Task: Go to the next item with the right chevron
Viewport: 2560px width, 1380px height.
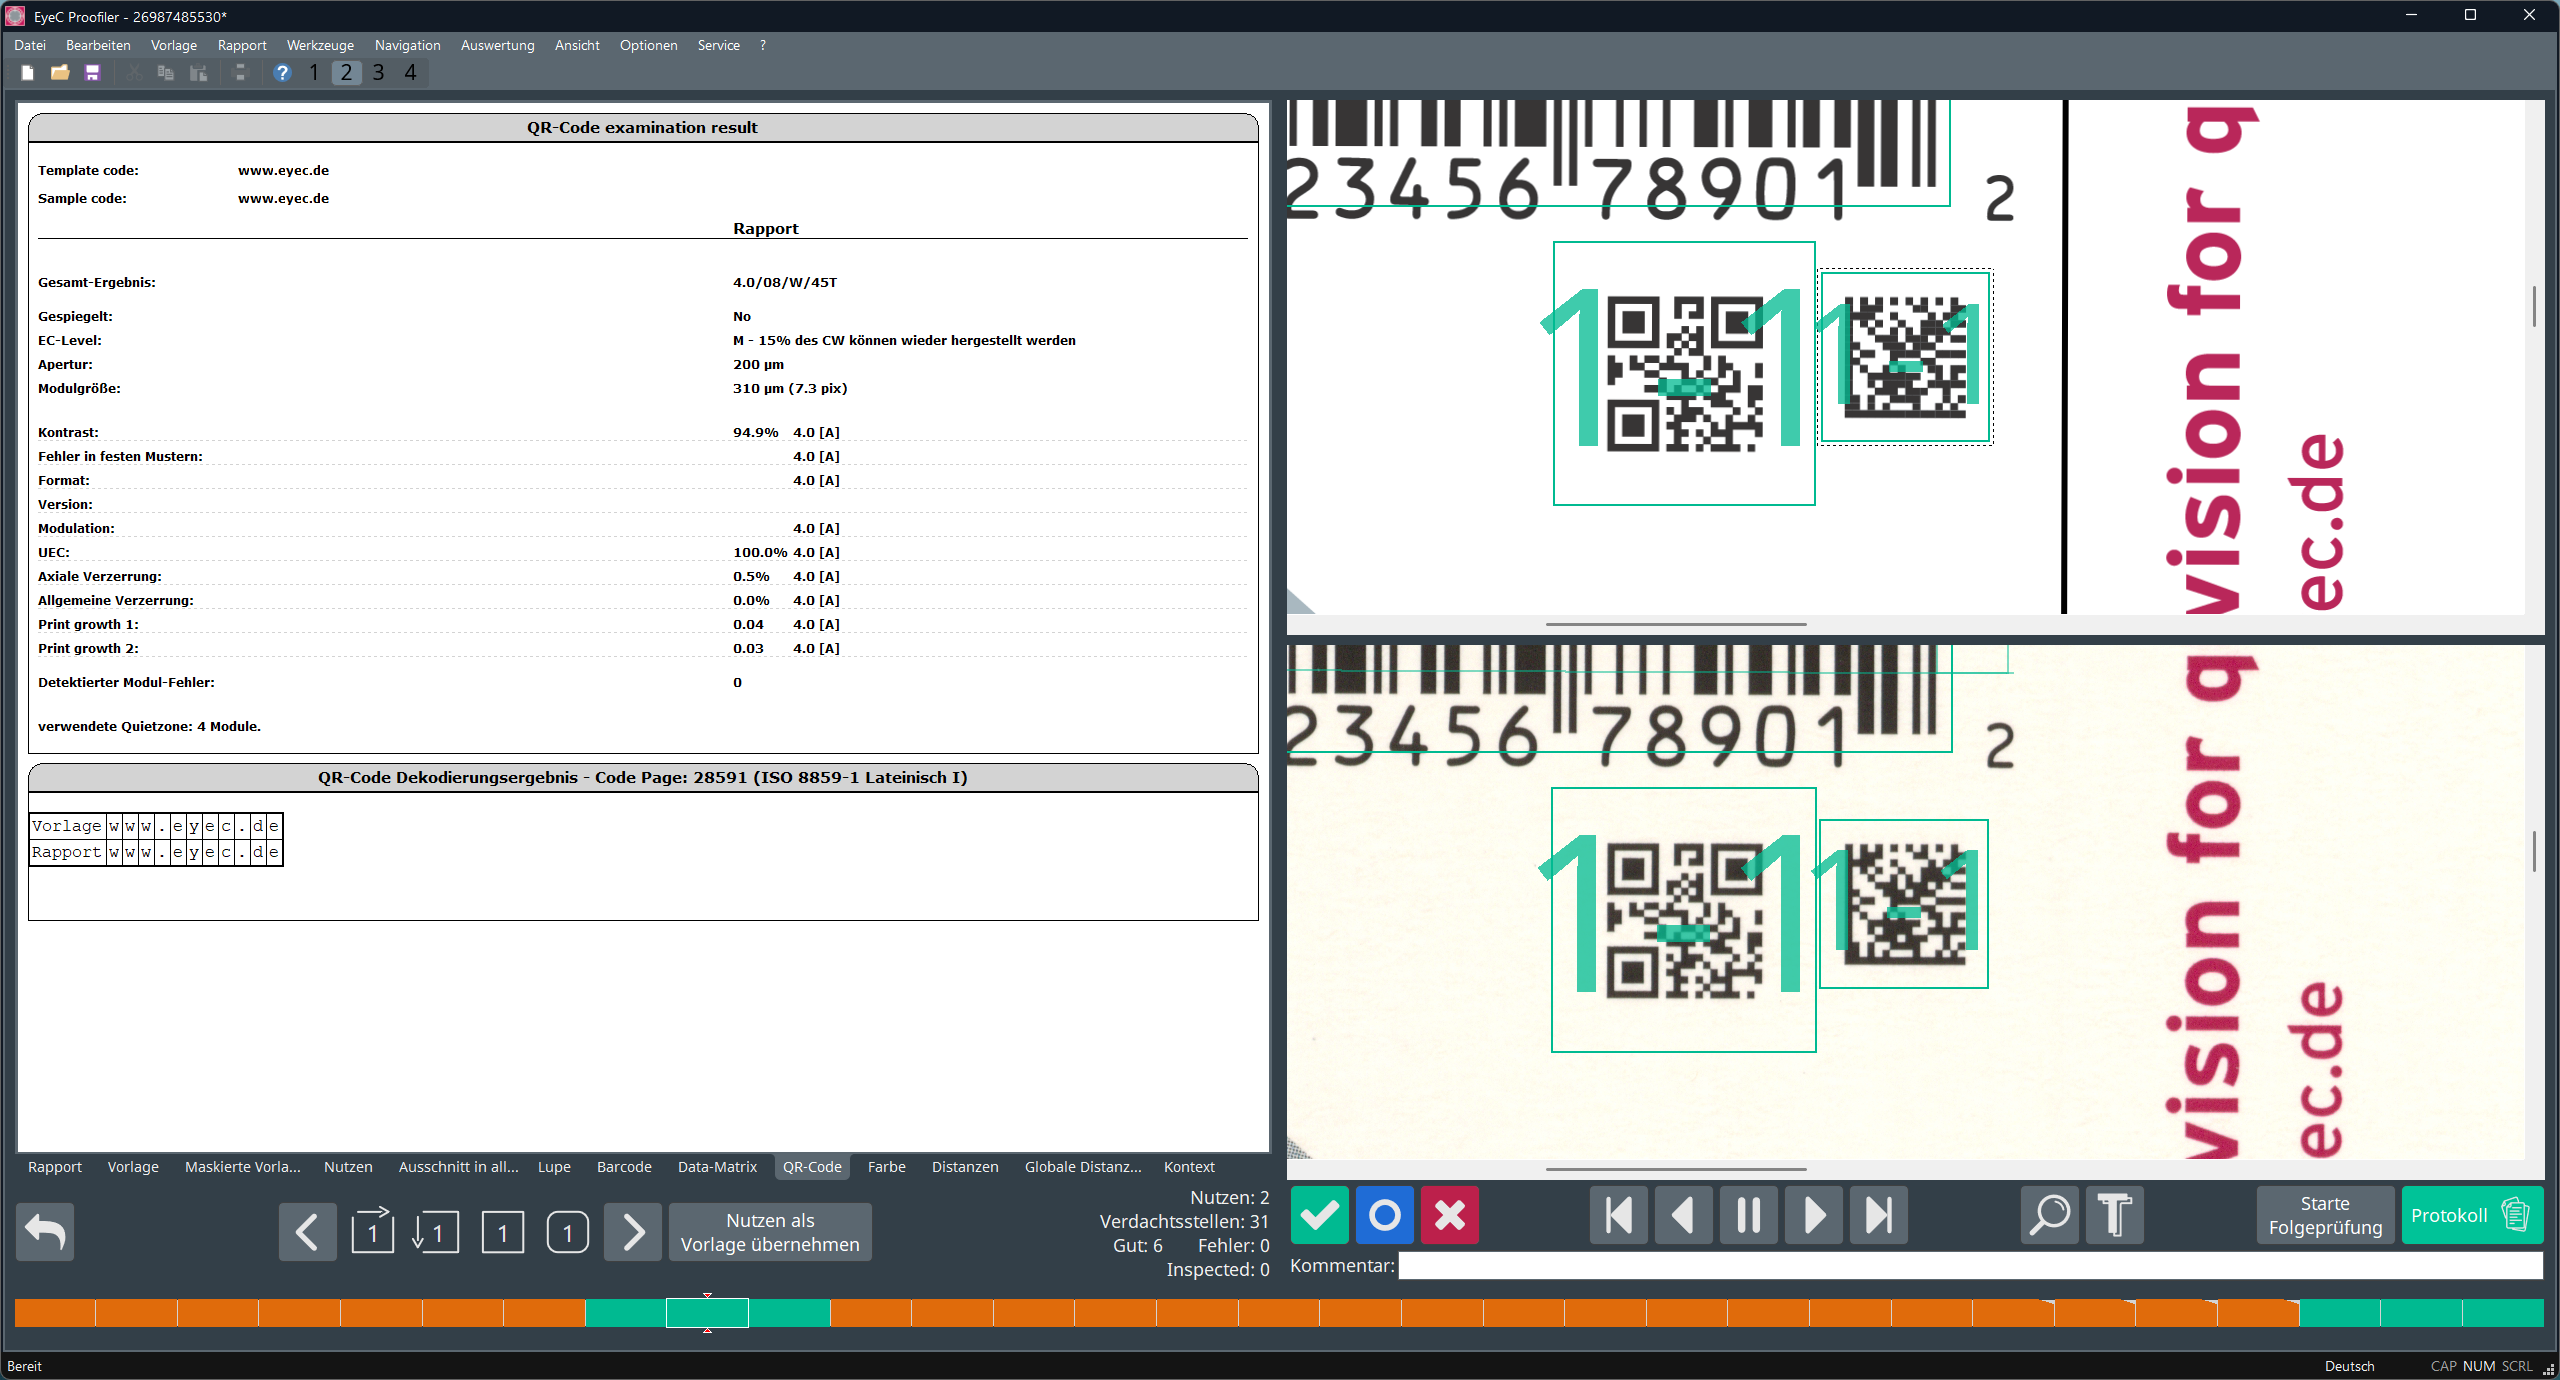Action: click(633, 1232)
